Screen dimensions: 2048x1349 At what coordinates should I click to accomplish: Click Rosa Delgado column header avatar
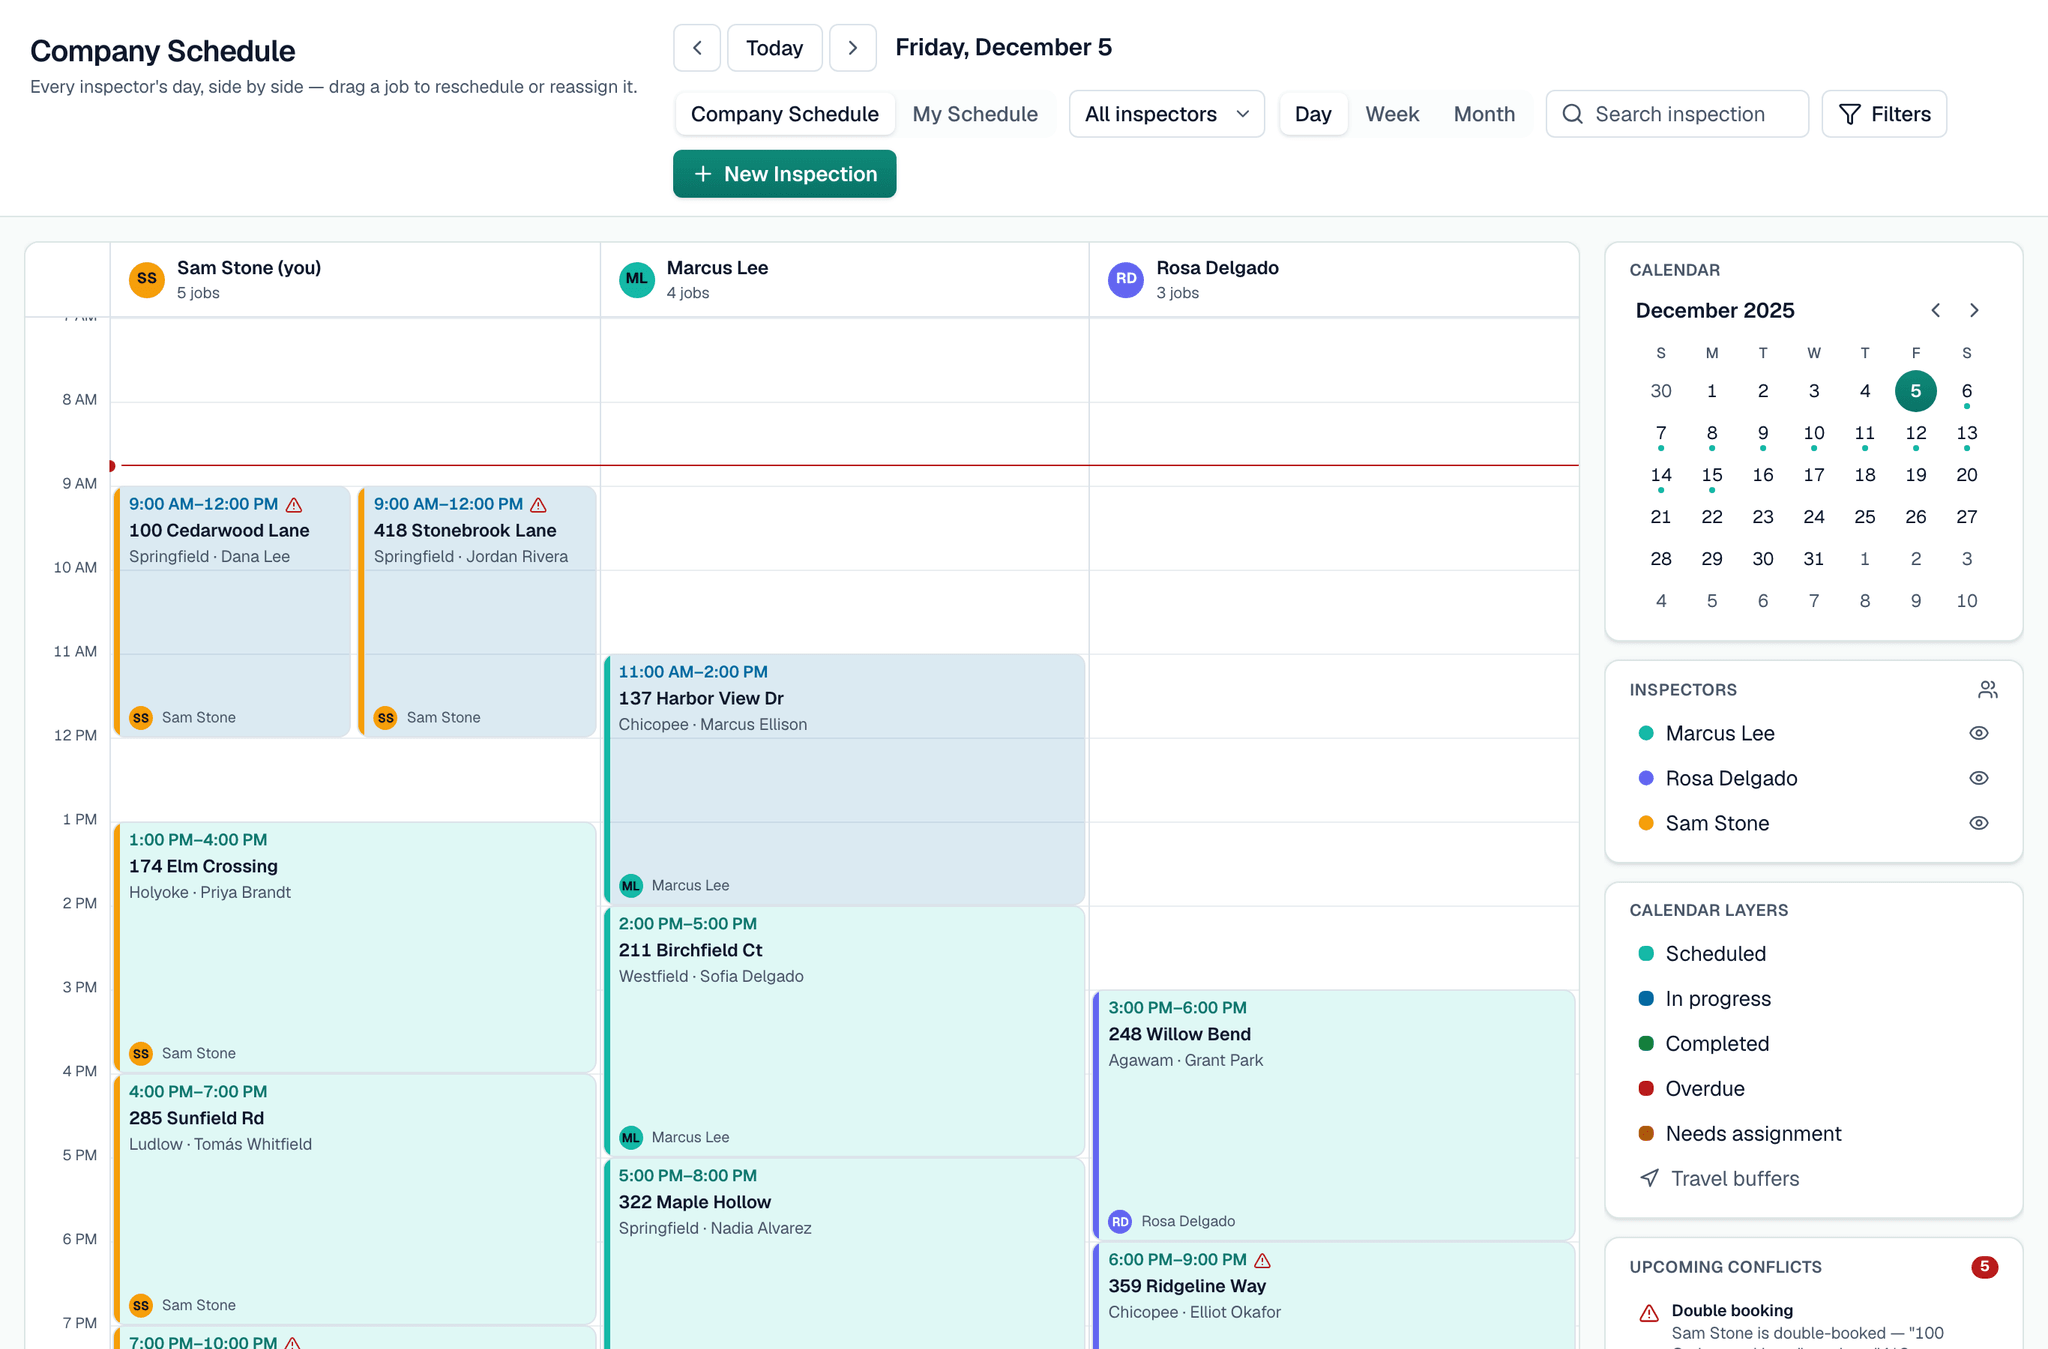click(1126, 279)
